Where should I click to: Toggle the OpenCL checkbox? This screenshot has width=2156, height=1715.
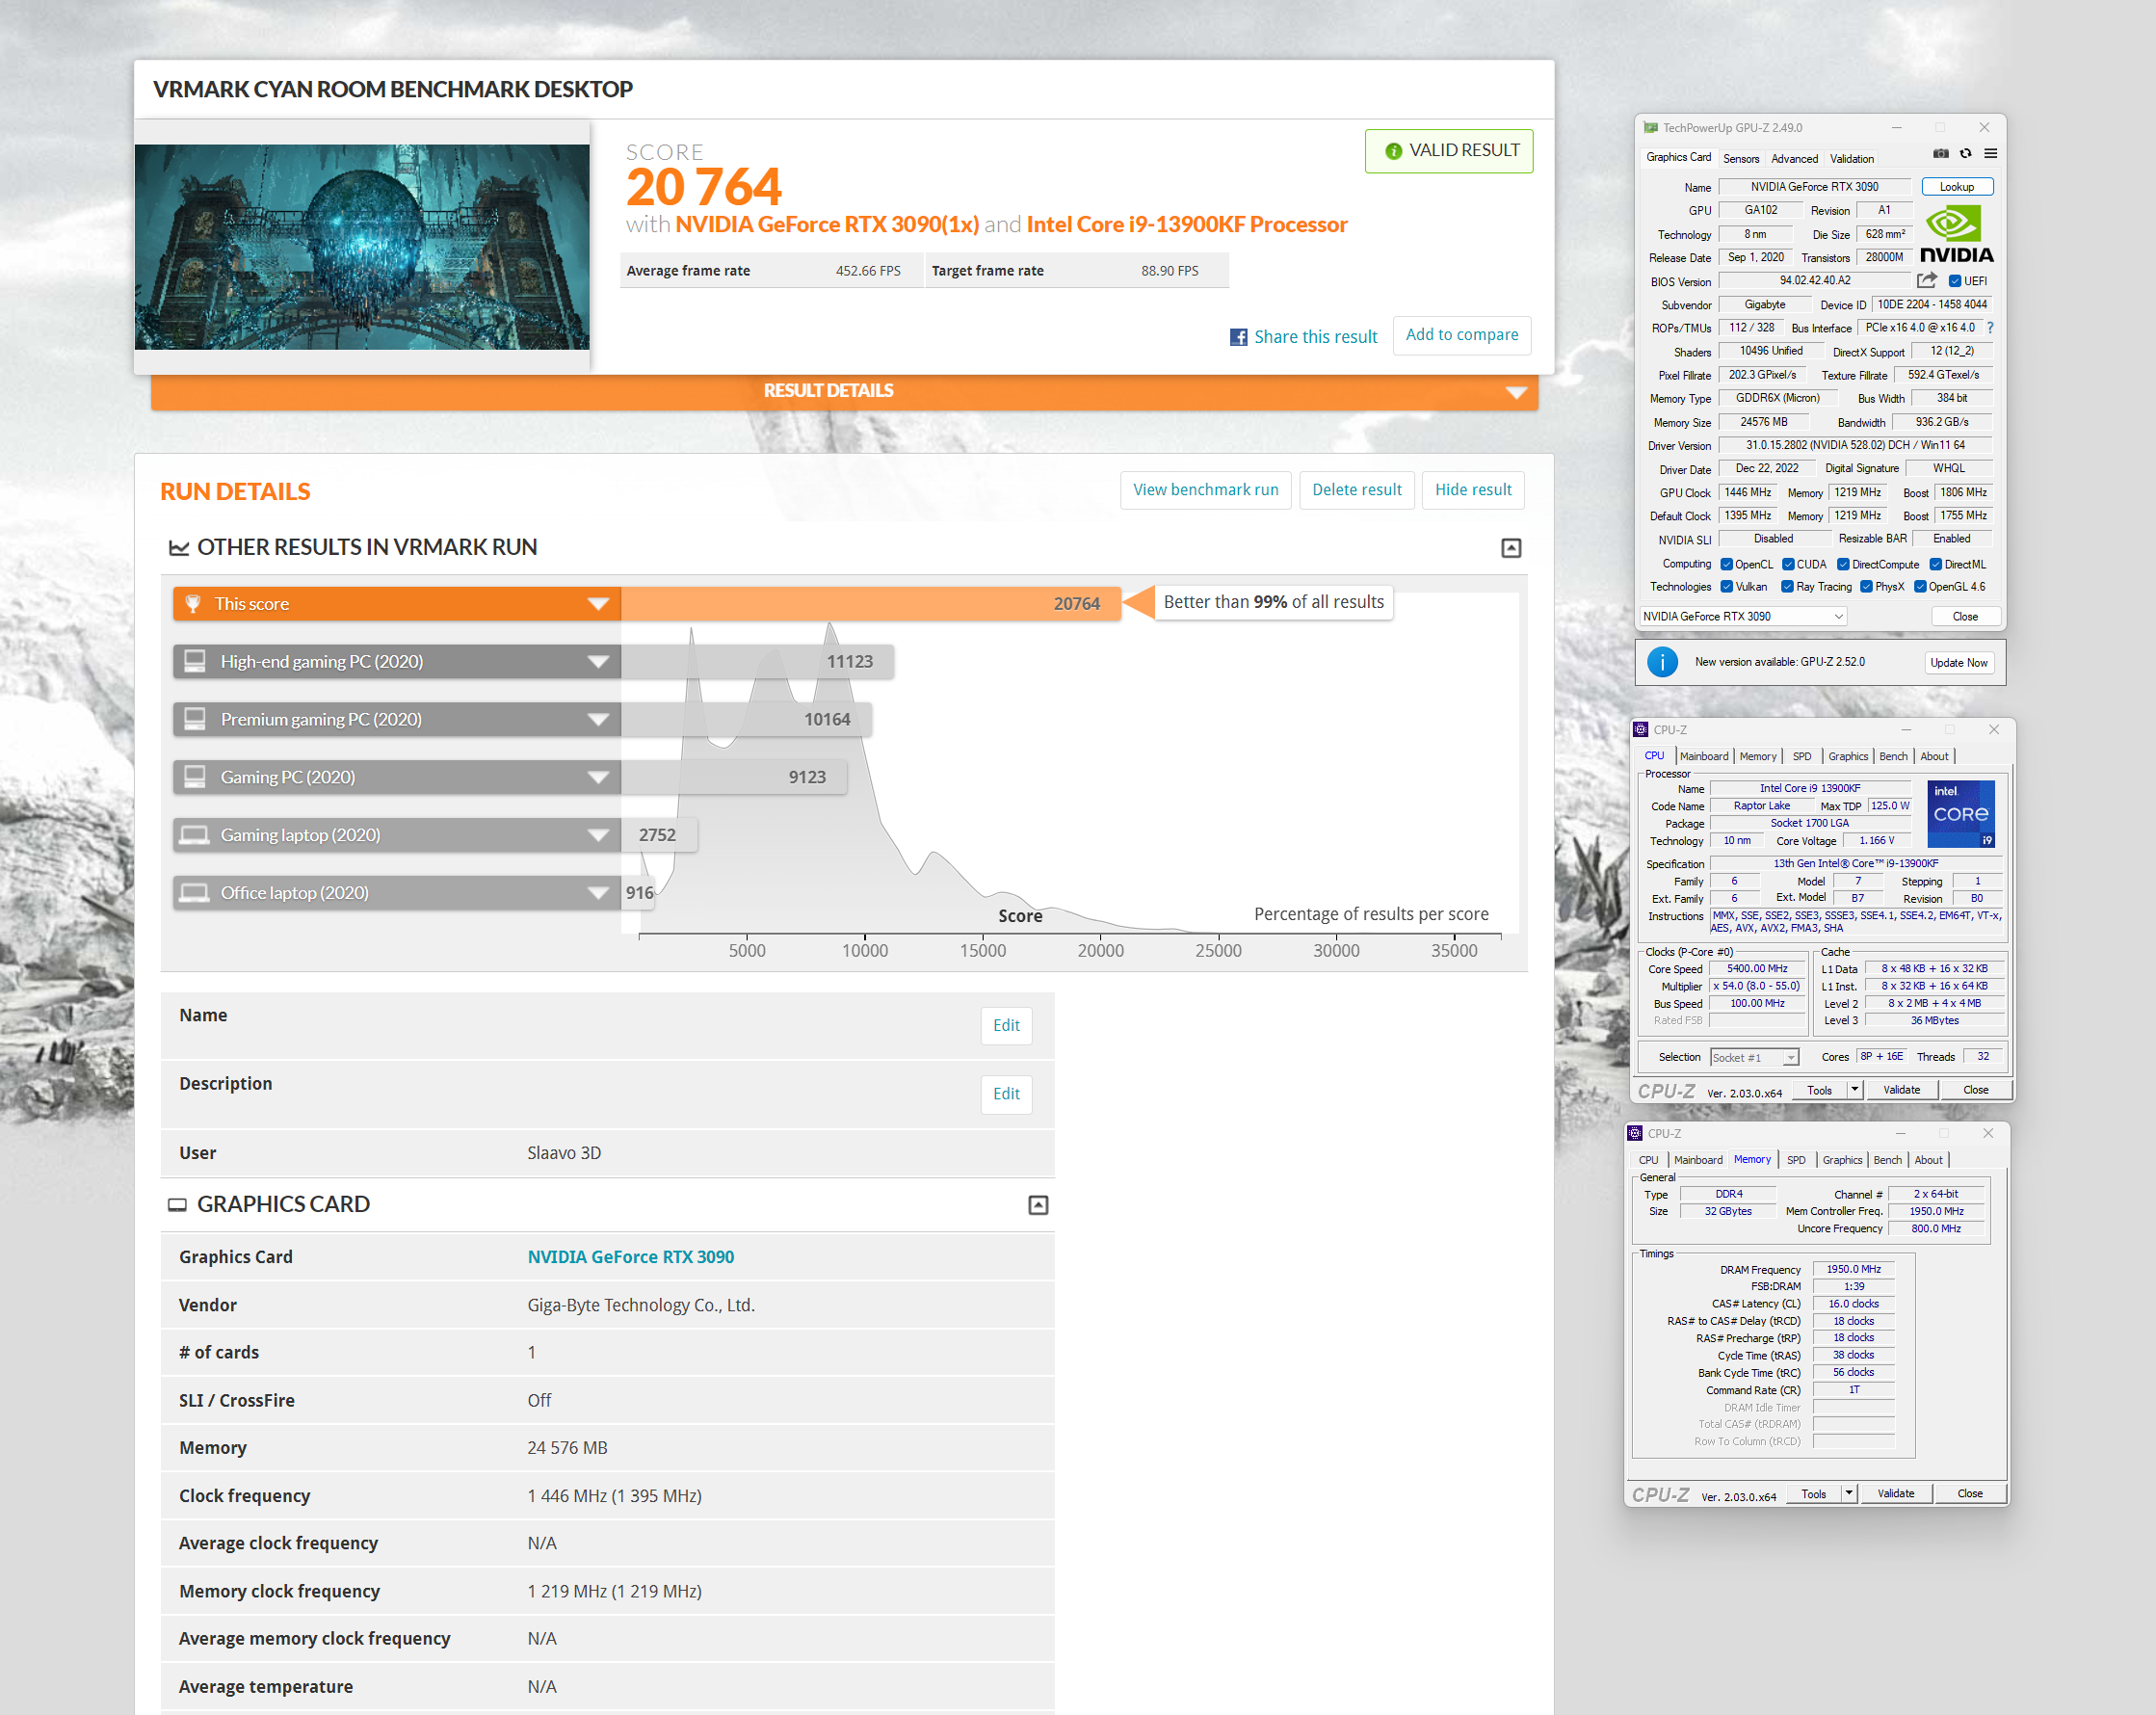point(1726,565)
